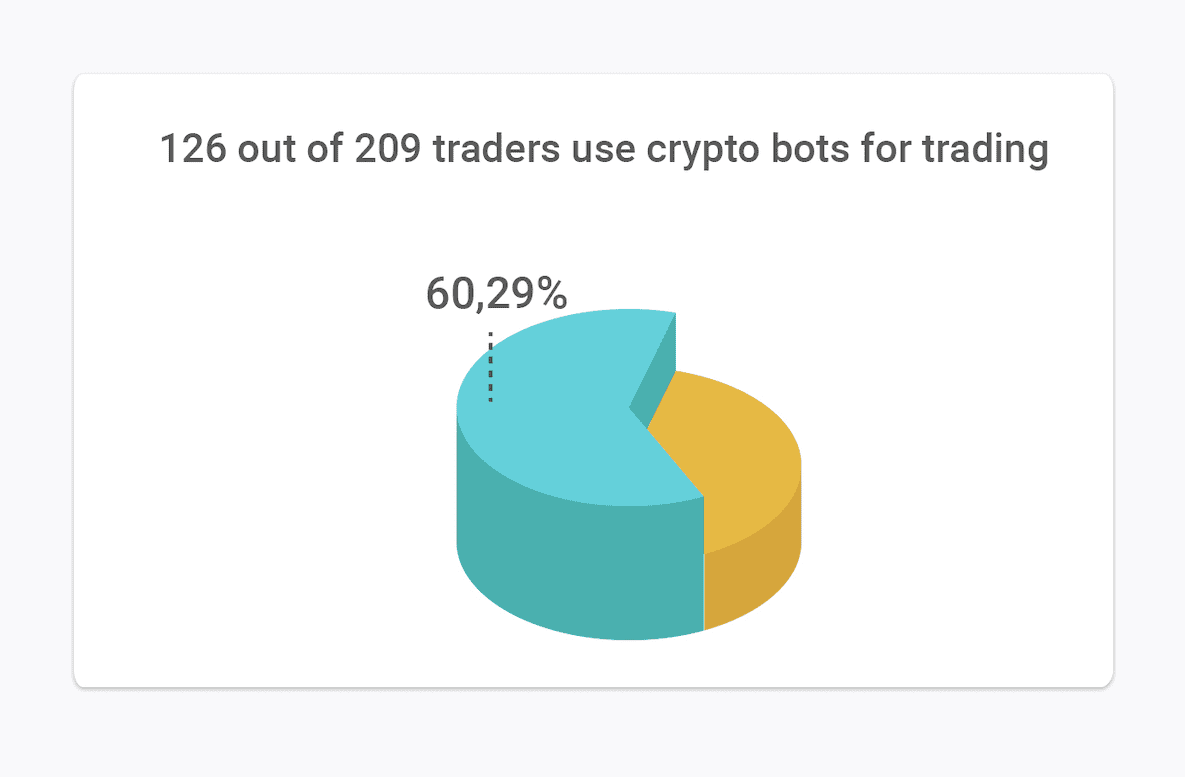Screen dimensions: 1185x777
Task: Click the word "crypto" in the title
Action: [703, 150]
